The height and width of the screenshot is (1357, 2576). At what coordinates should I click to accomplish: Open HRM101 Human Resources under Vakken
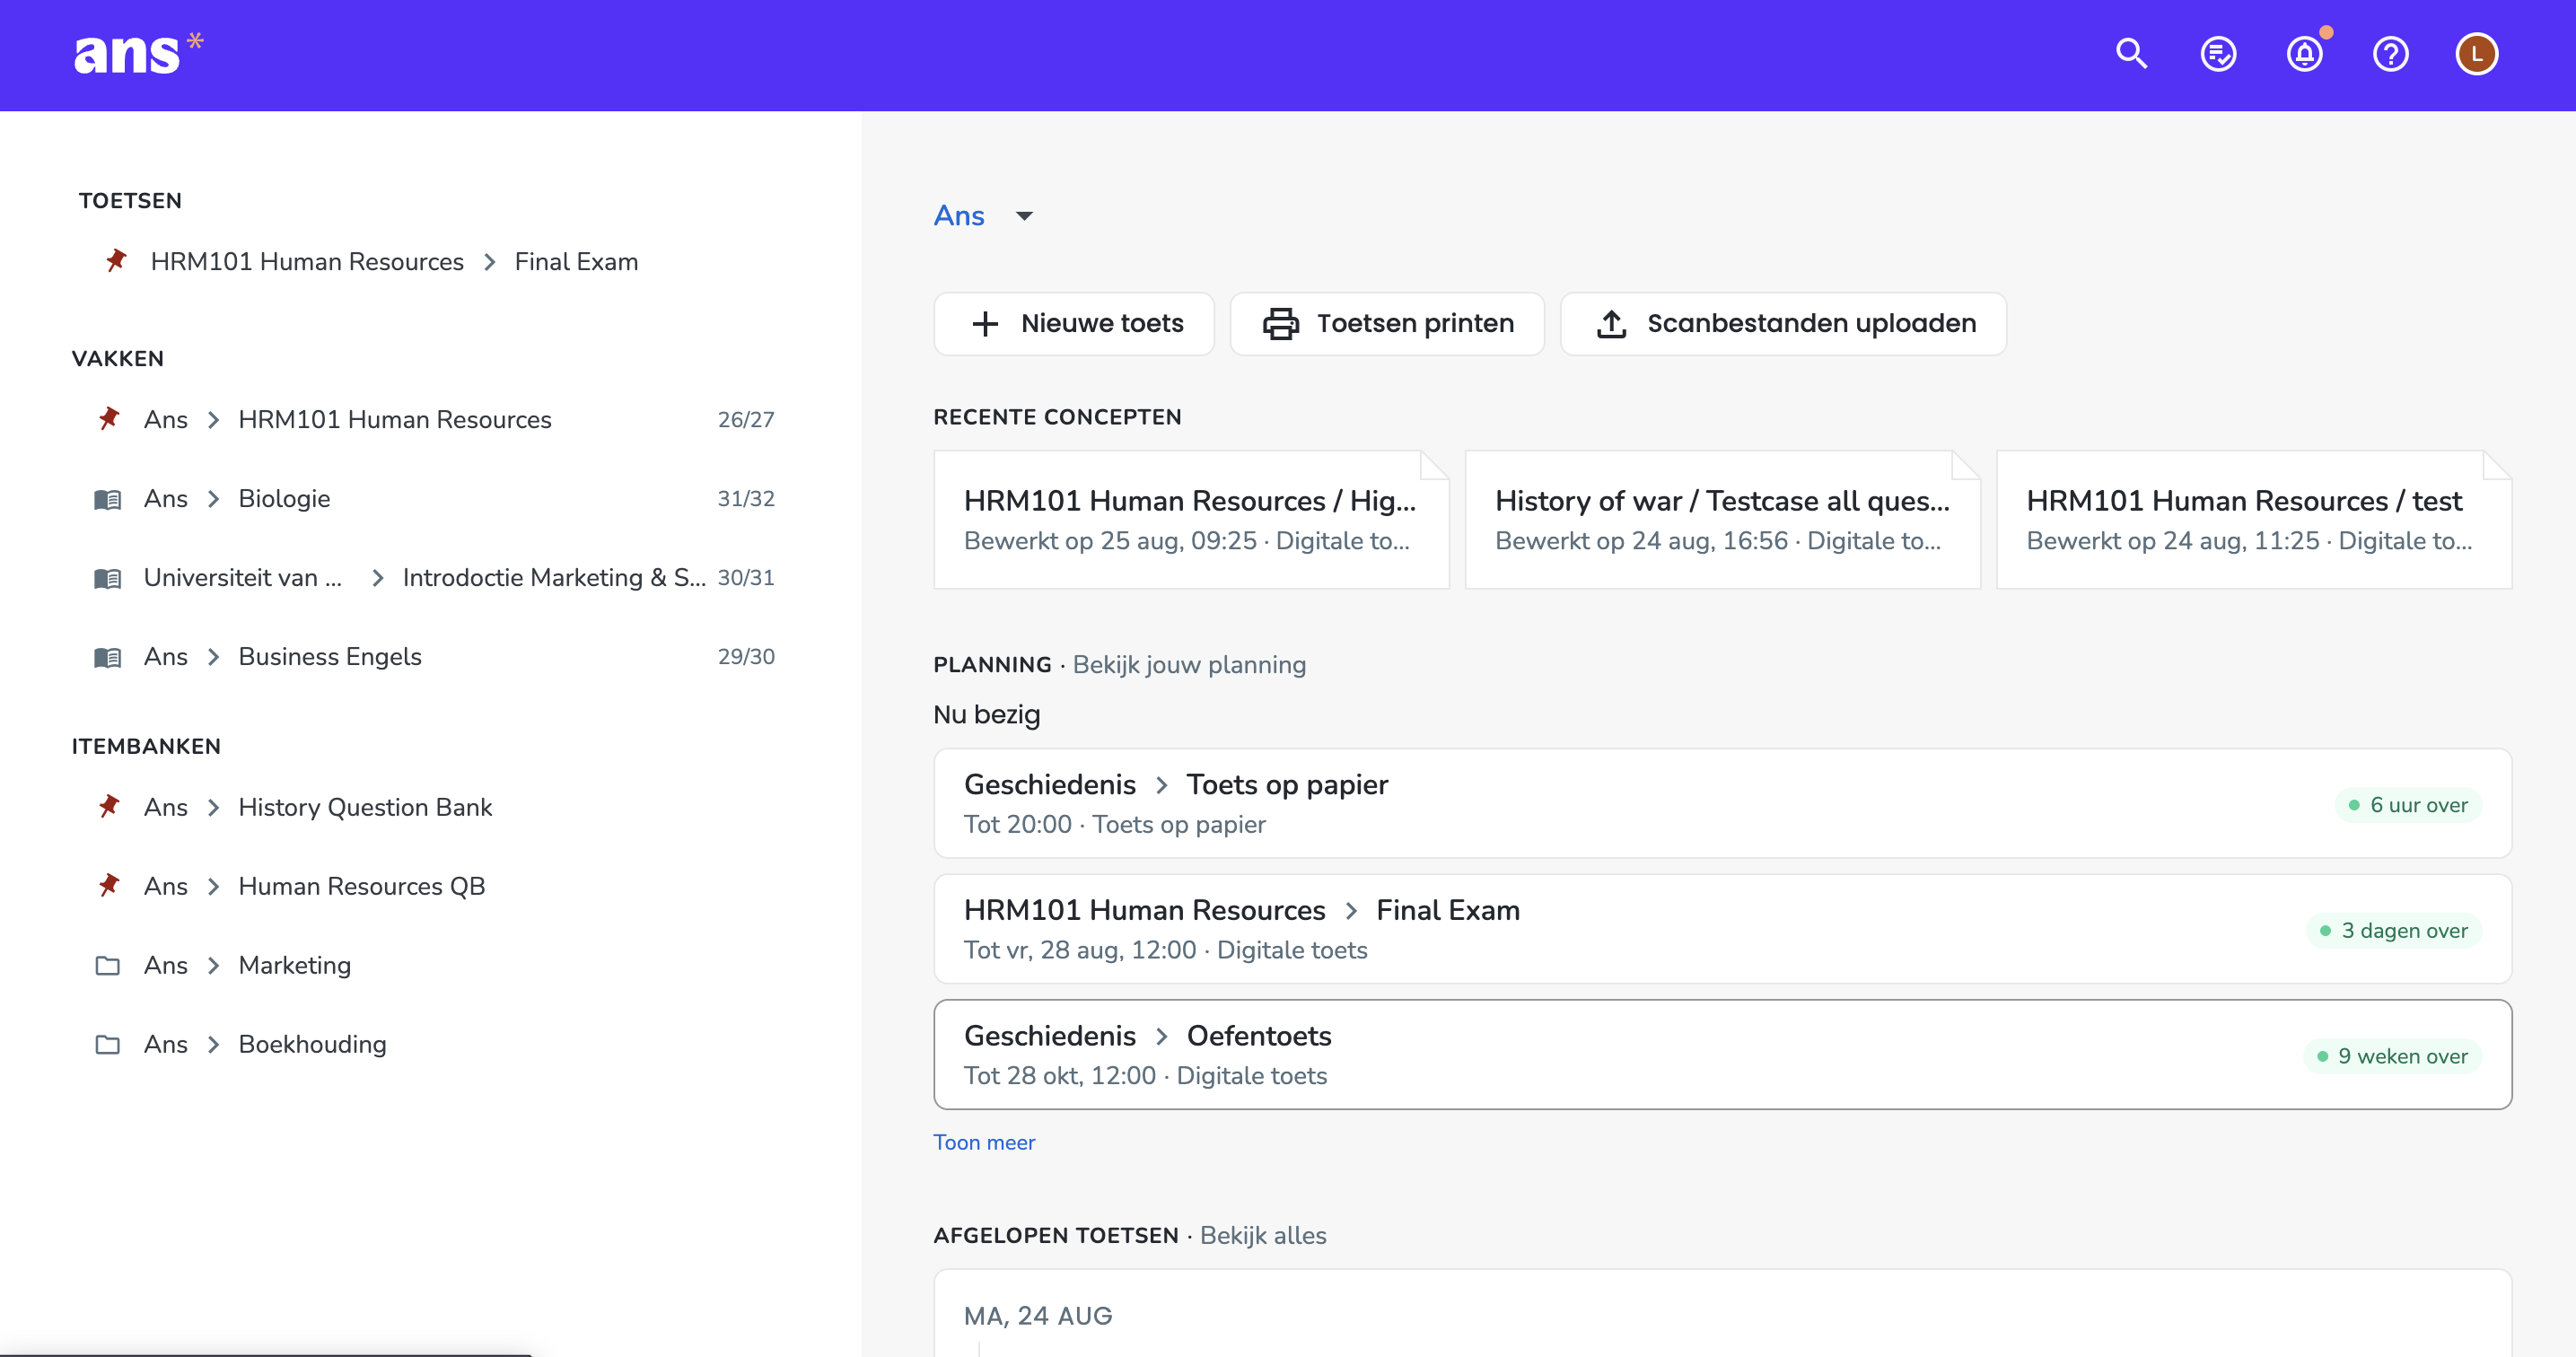coord(394,420)
